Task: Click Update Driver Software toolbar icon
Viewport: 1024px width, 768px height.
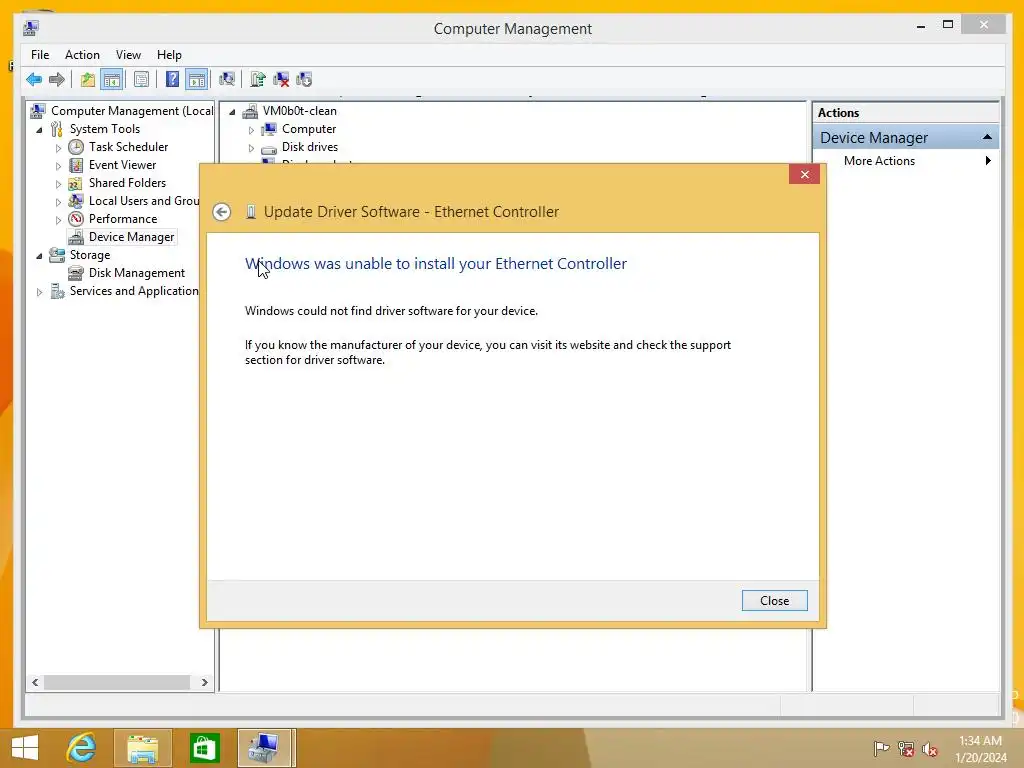Action: tap(257, 80)
